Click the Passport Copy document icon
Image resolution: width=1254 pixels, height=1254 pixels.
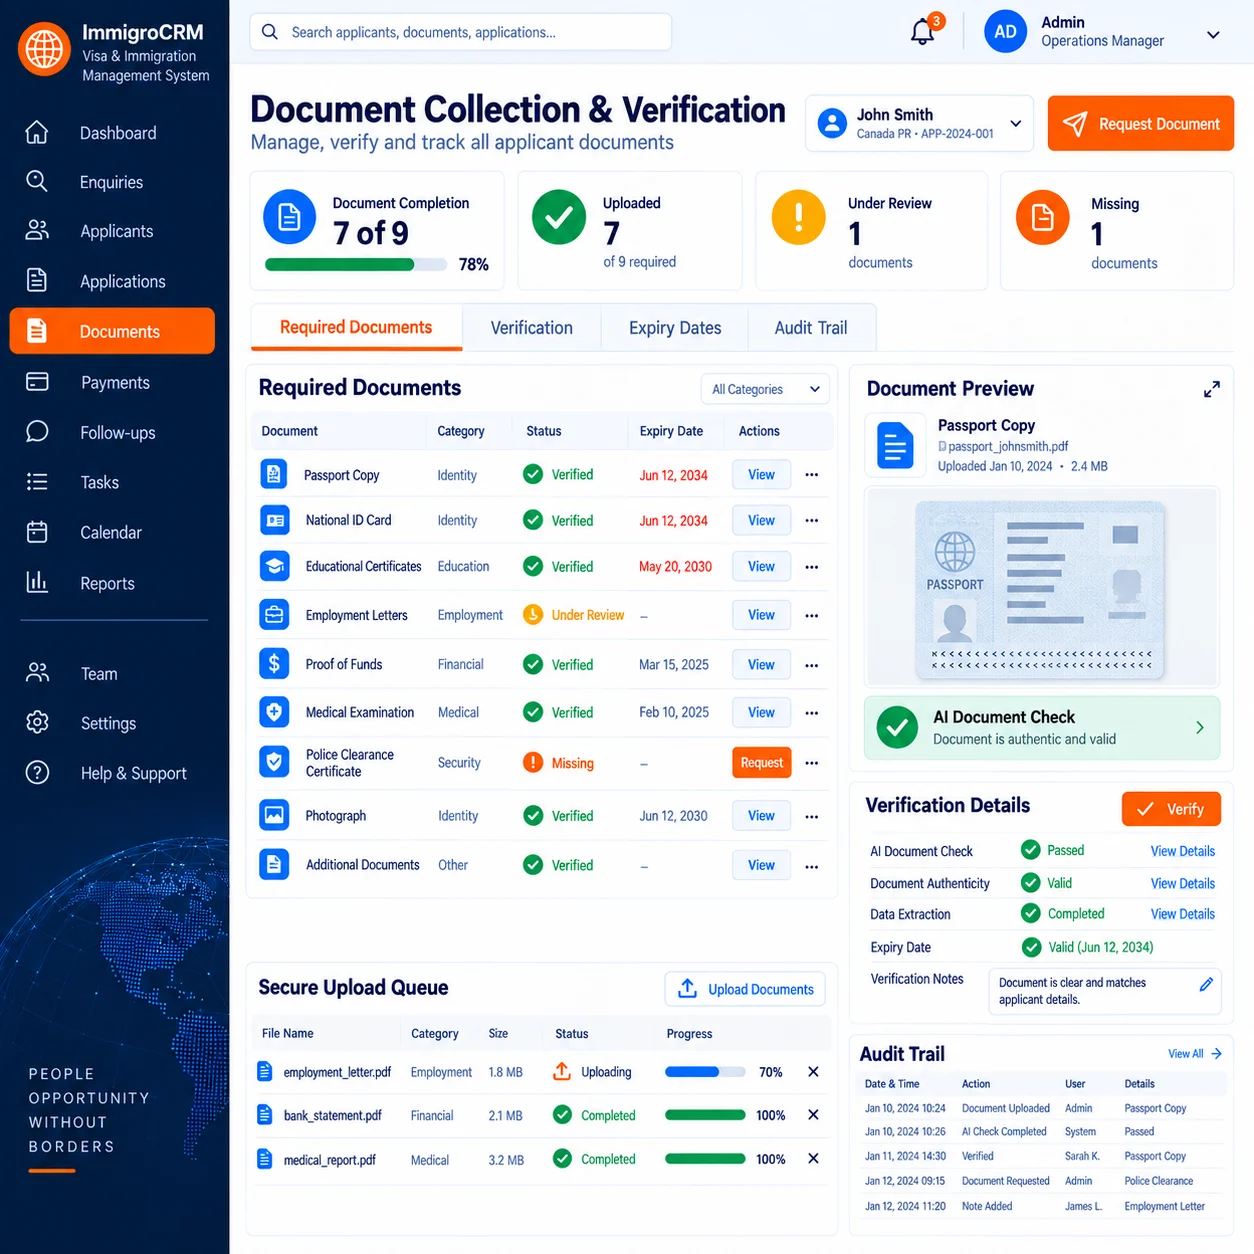[274, 474]
